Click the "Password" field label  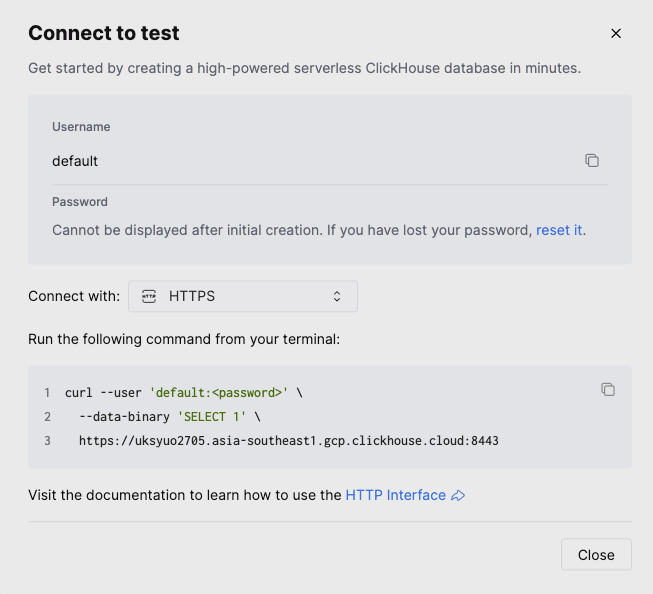(x=80, y=201)
